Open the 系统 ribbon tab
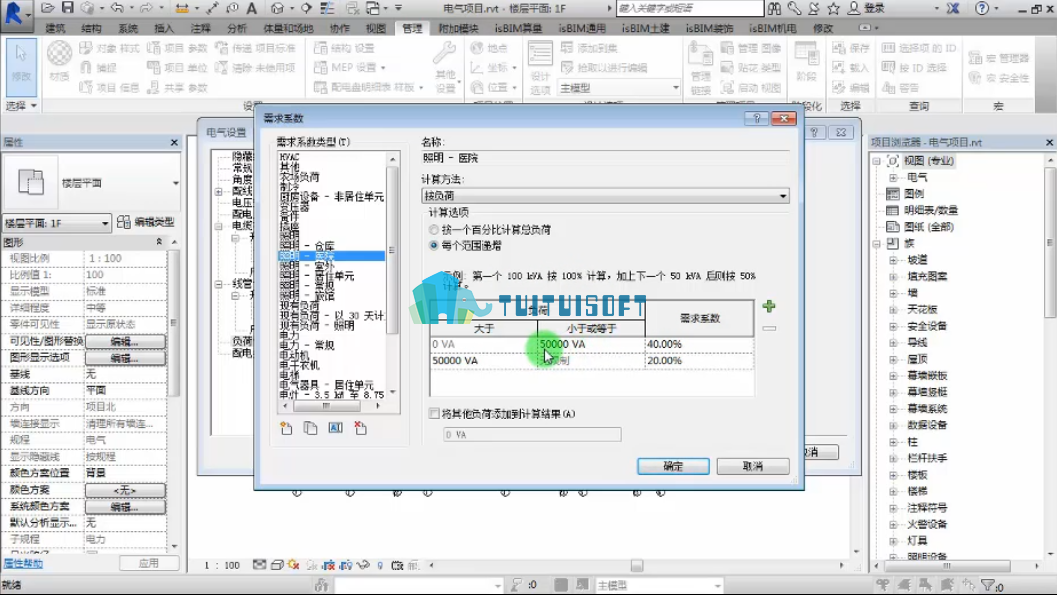 pyautogui.click(x=128, y=28)
